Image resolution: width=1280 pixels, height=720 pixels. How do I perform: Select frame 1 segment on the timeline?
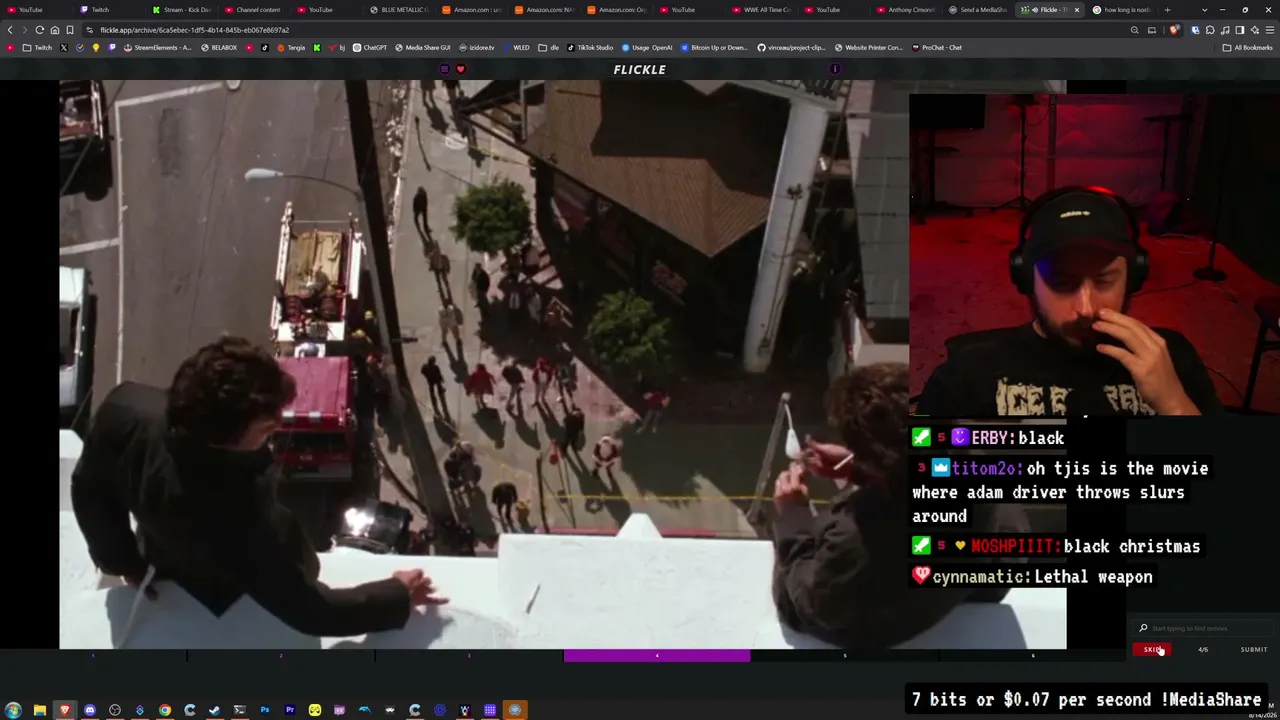93,656
